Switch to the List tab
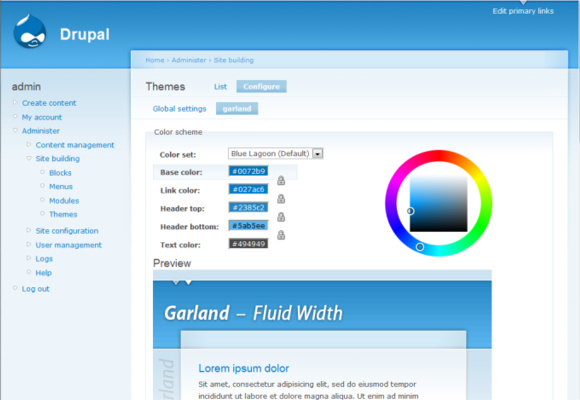Image resolution: width=580 pixels, height=400 pixels. click(x=220, y=87)
